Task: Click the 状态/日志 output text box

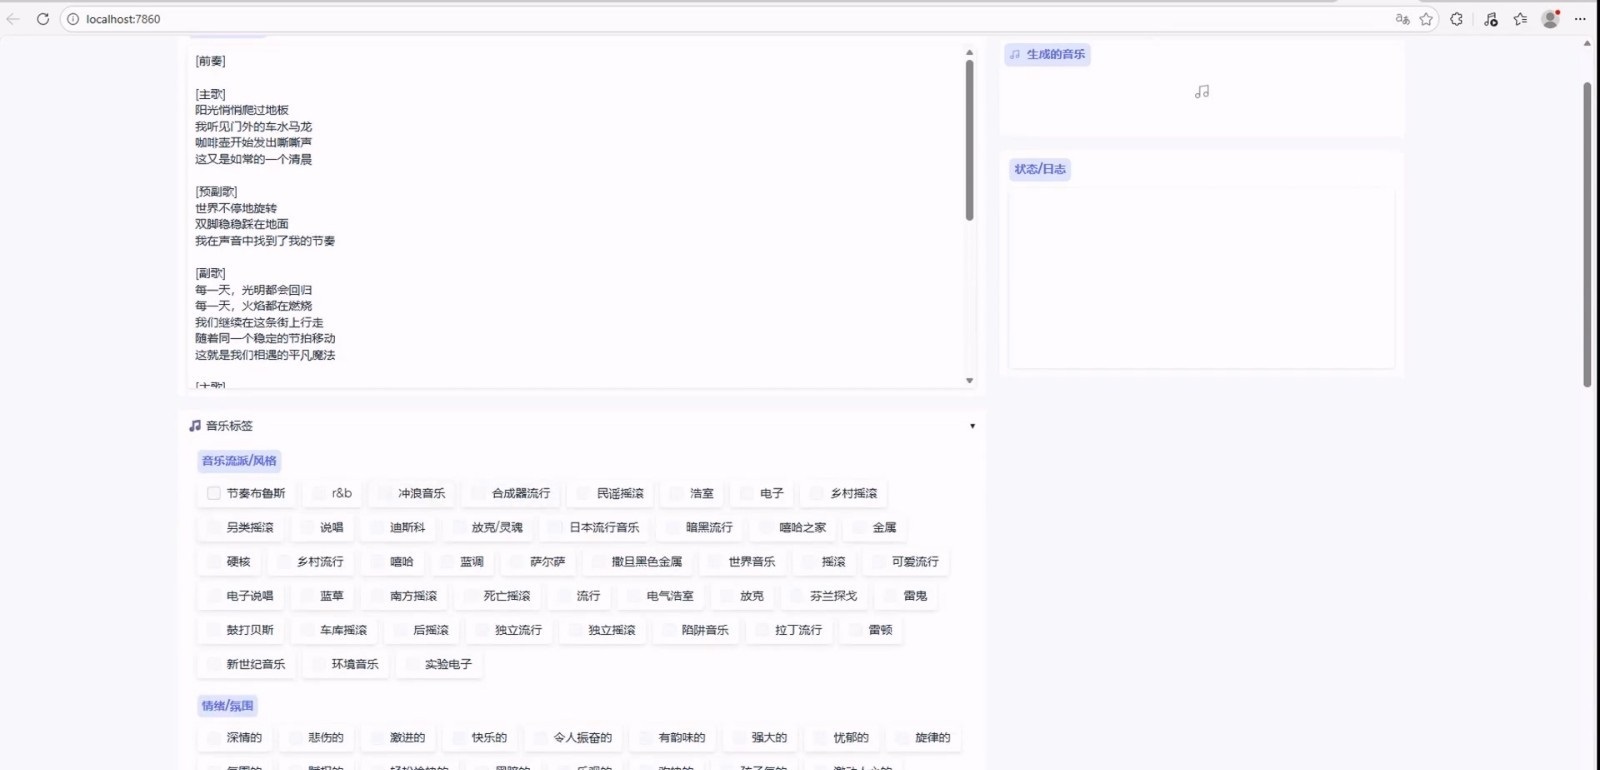Action: point(1201,278)
